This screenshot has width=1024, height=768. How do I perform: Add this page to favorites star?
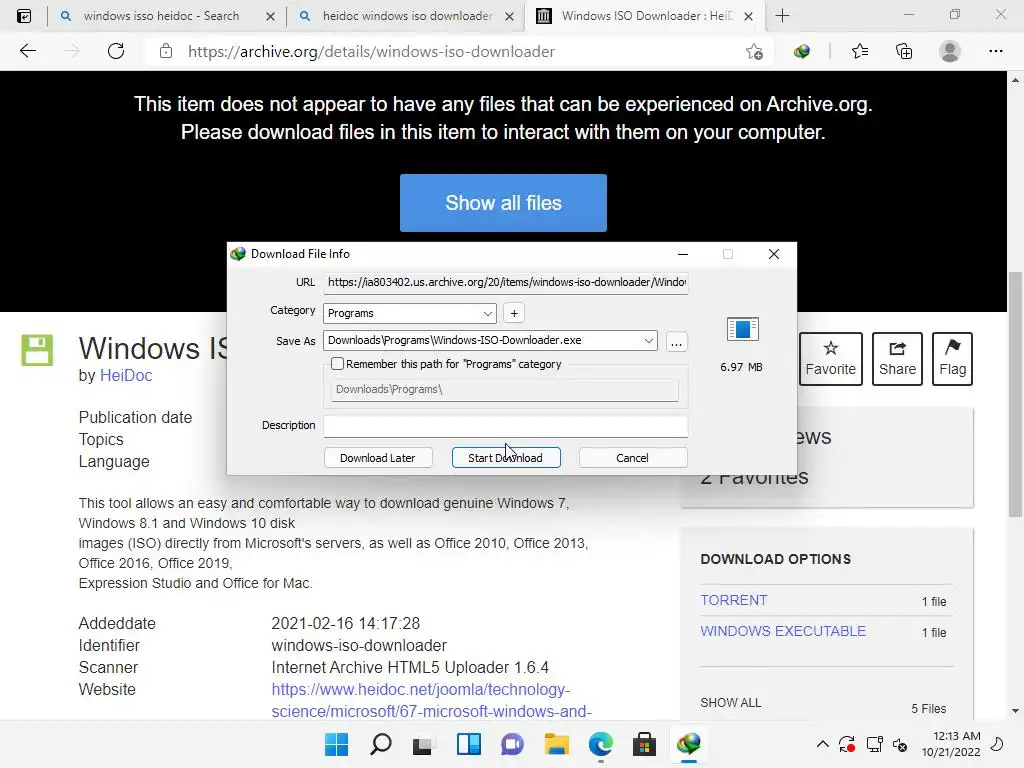tap(754, 52)
